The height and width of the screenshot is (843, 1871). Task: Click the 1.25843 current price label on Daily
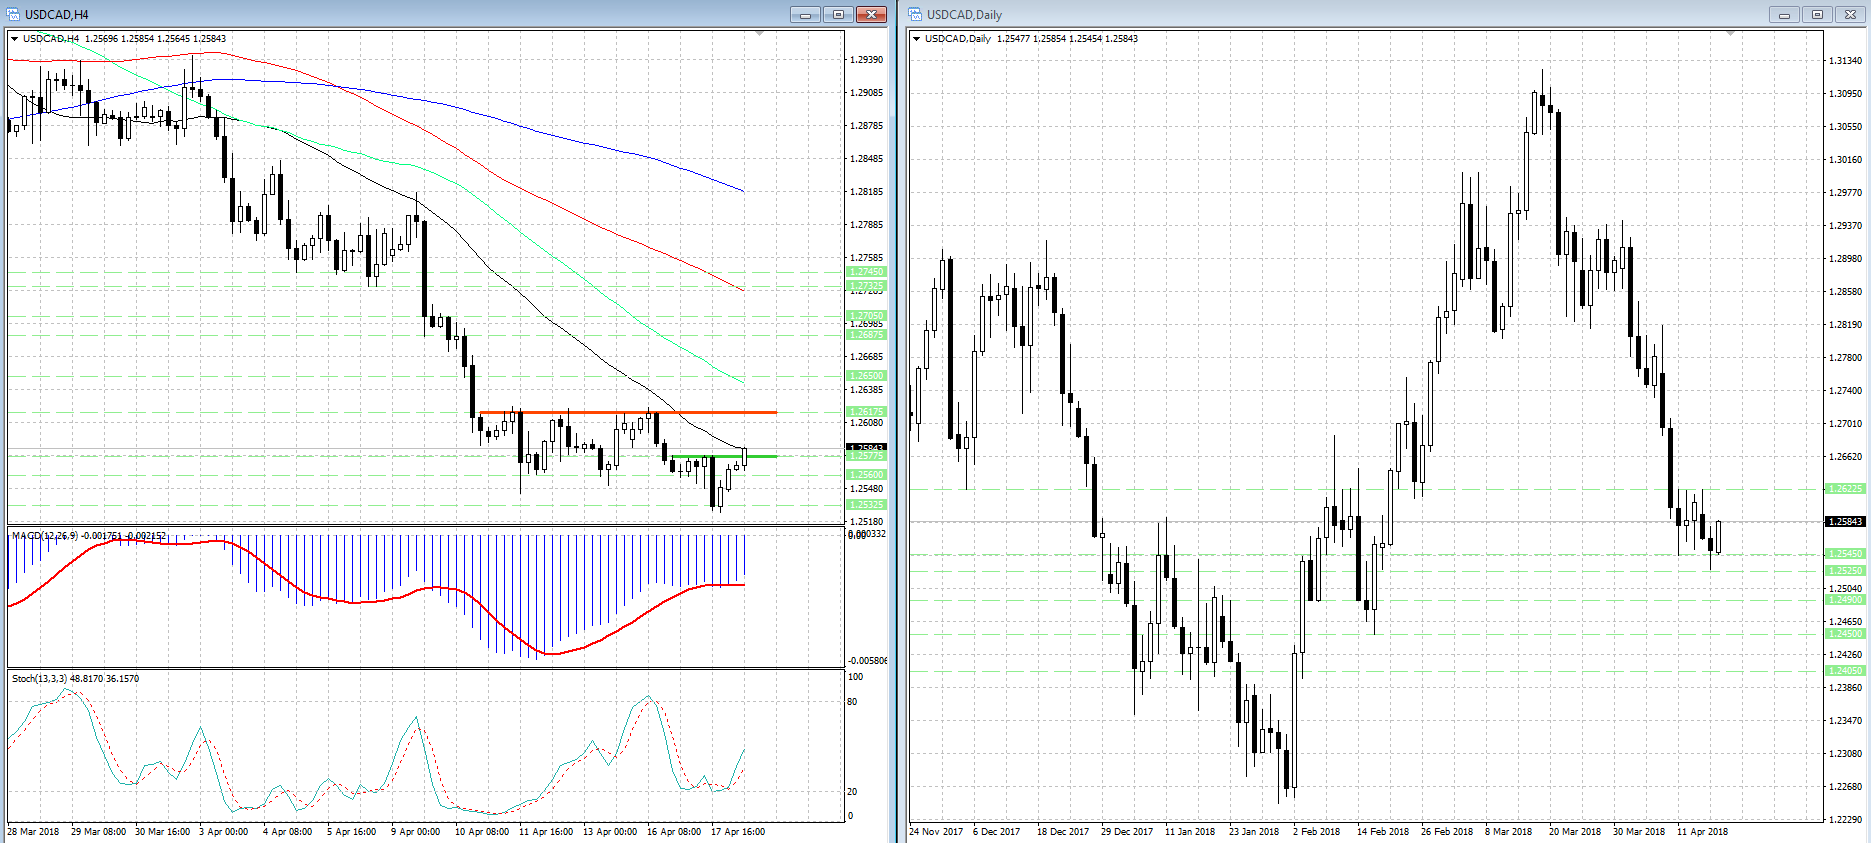point(1845,522)
